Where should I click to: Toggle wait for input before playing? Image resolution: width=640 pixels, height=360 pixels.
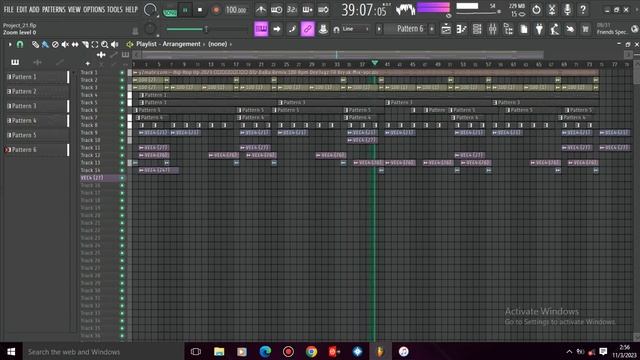[276, 9]
